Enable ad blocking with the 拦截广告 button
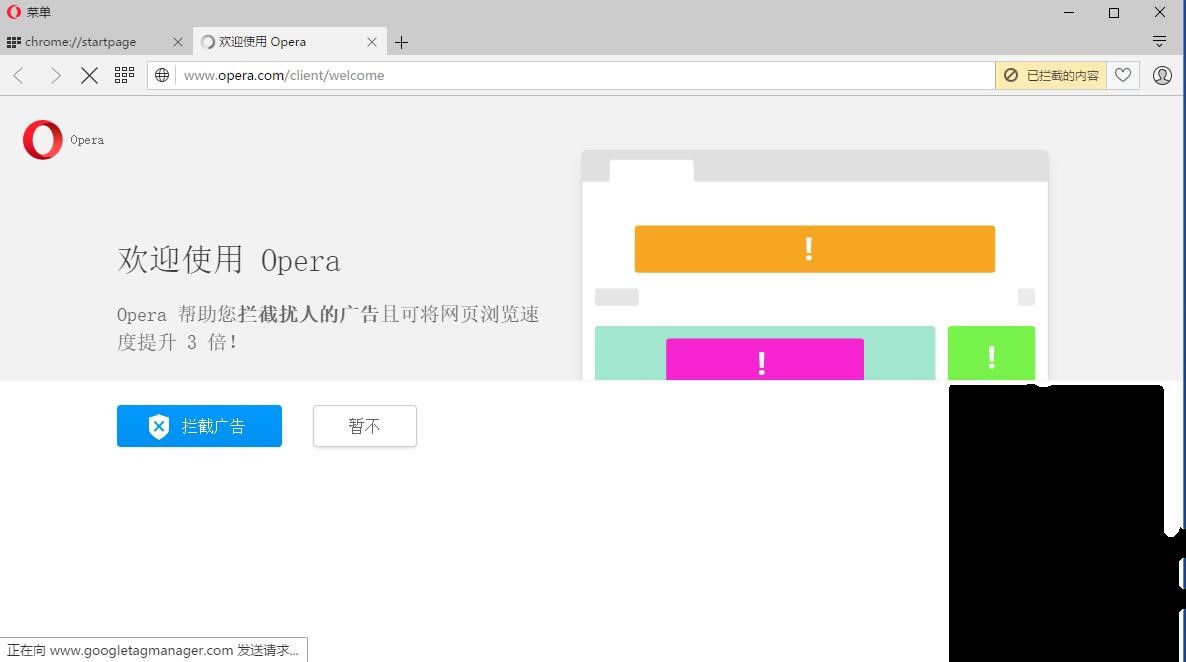This screenshot has width=1186, height=662. point(199,425)
